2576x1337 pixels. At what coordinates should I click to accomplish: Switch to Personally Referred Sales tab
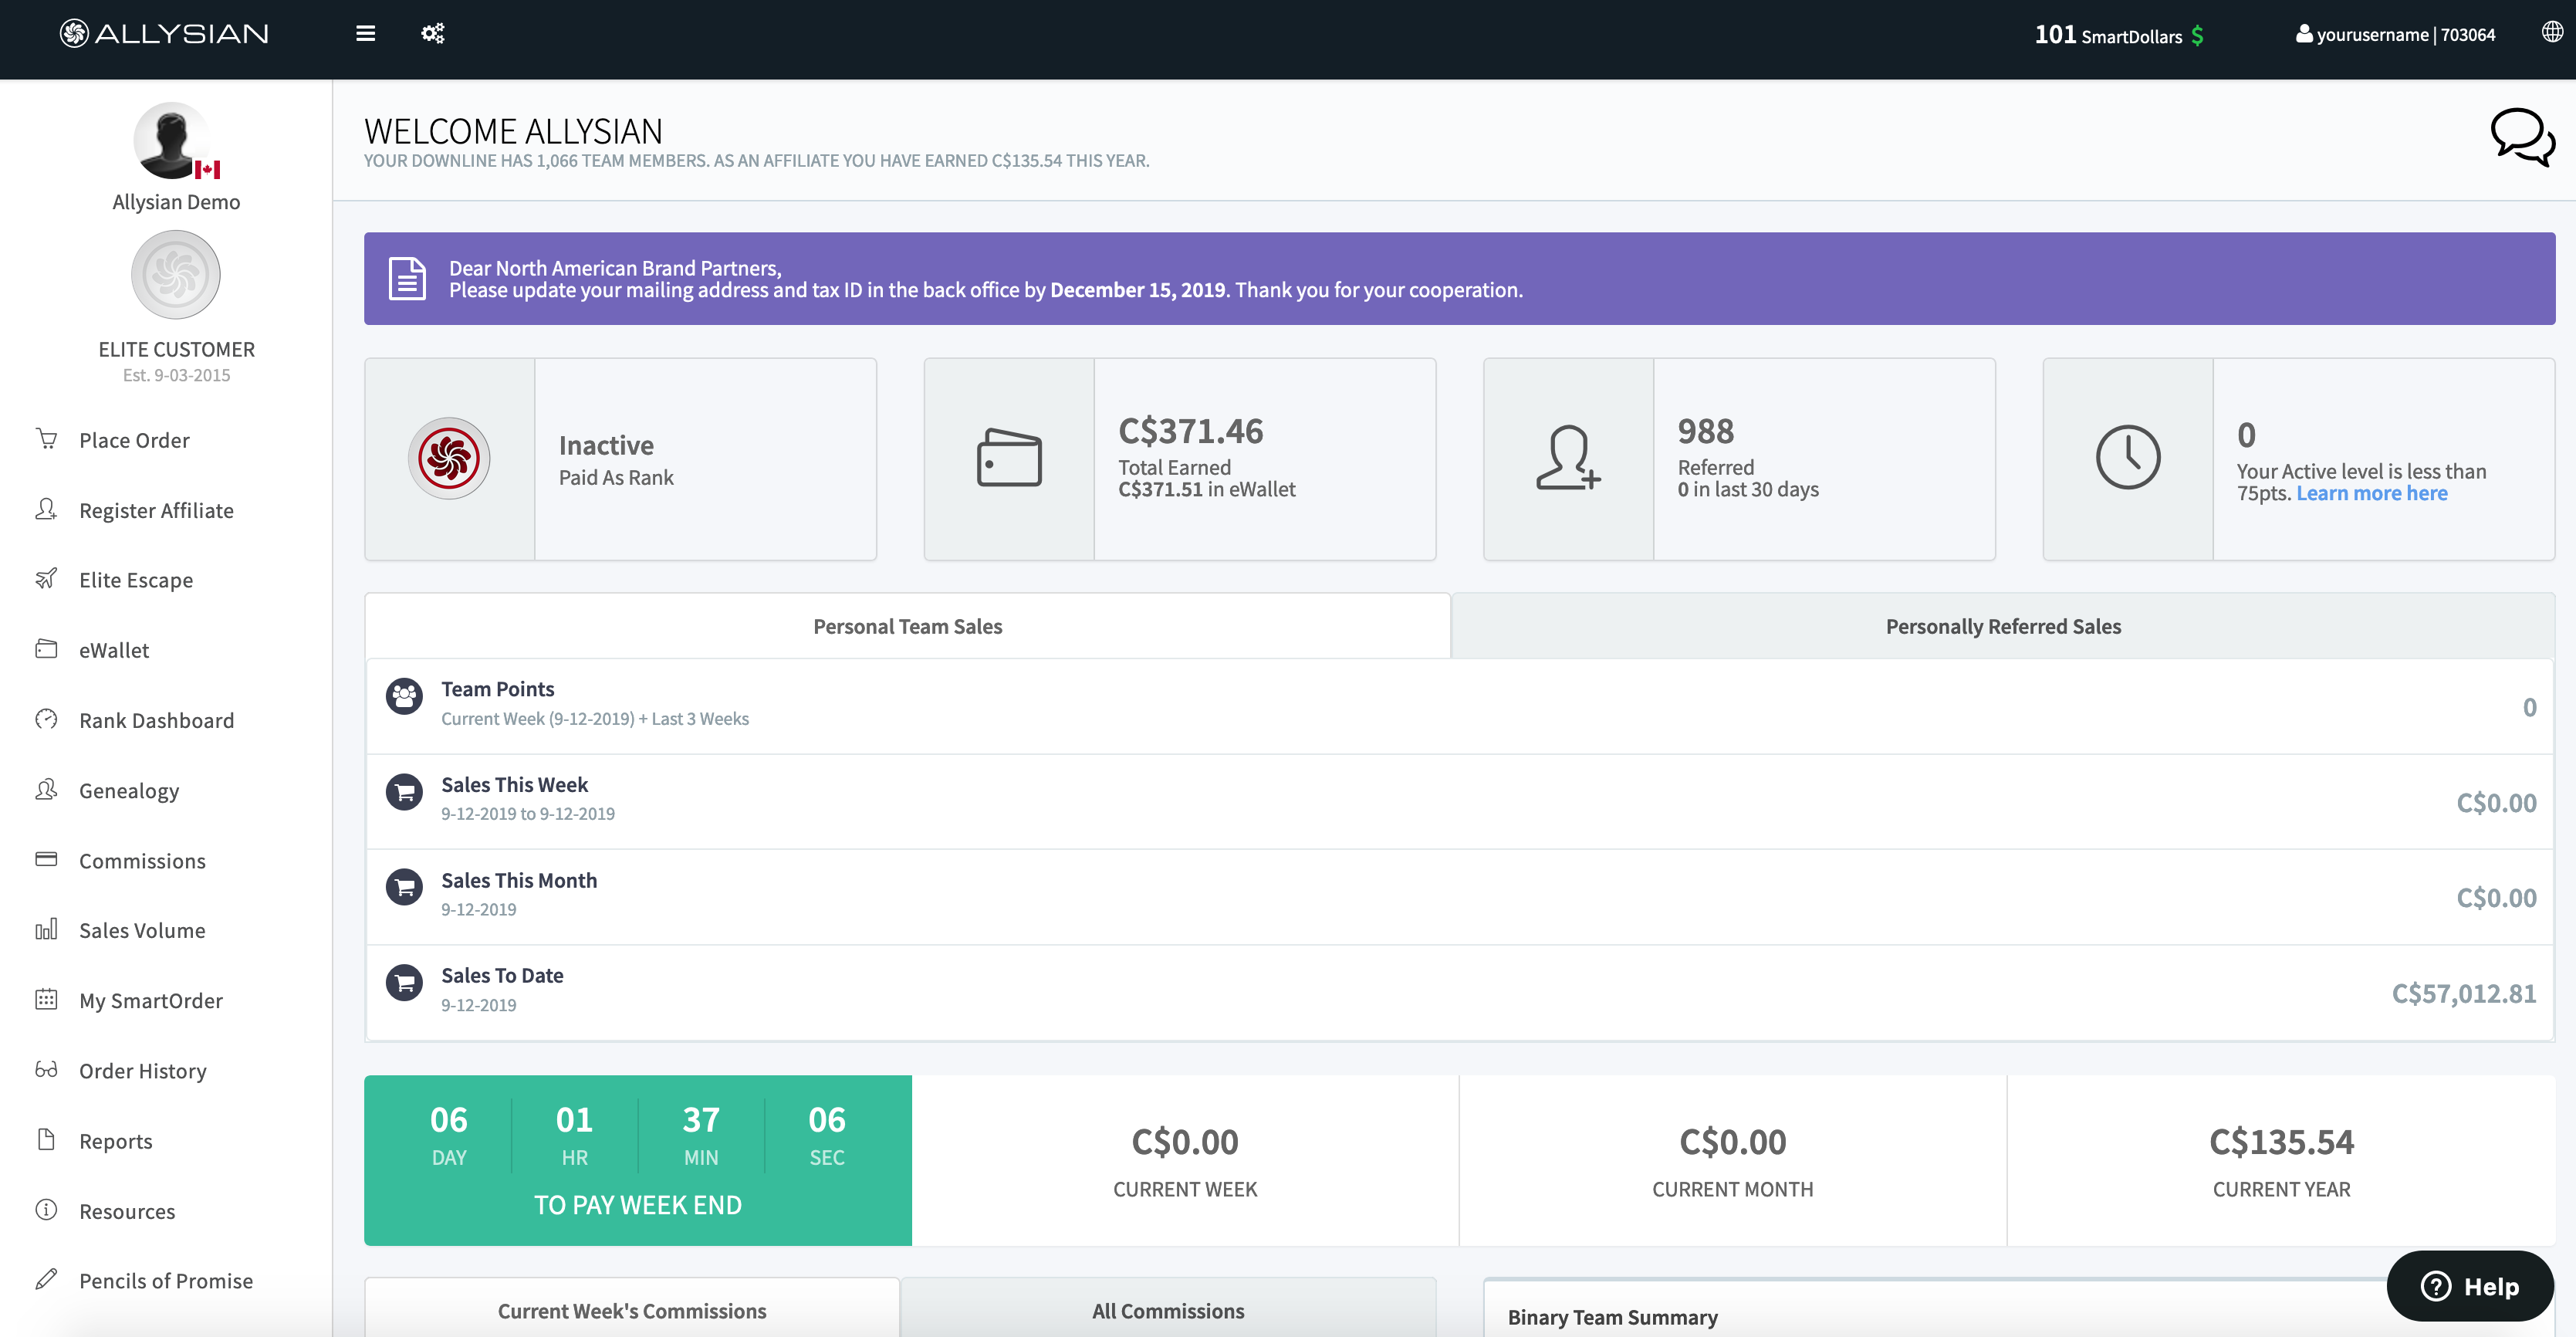[2003, 626]
